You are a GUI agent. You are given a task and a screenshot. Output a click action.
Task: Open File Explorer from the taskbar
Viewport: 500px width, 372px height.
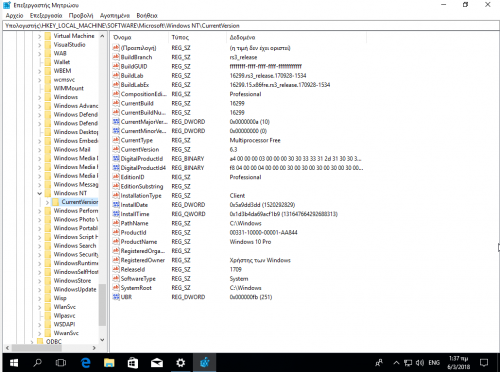click(109, 362)
